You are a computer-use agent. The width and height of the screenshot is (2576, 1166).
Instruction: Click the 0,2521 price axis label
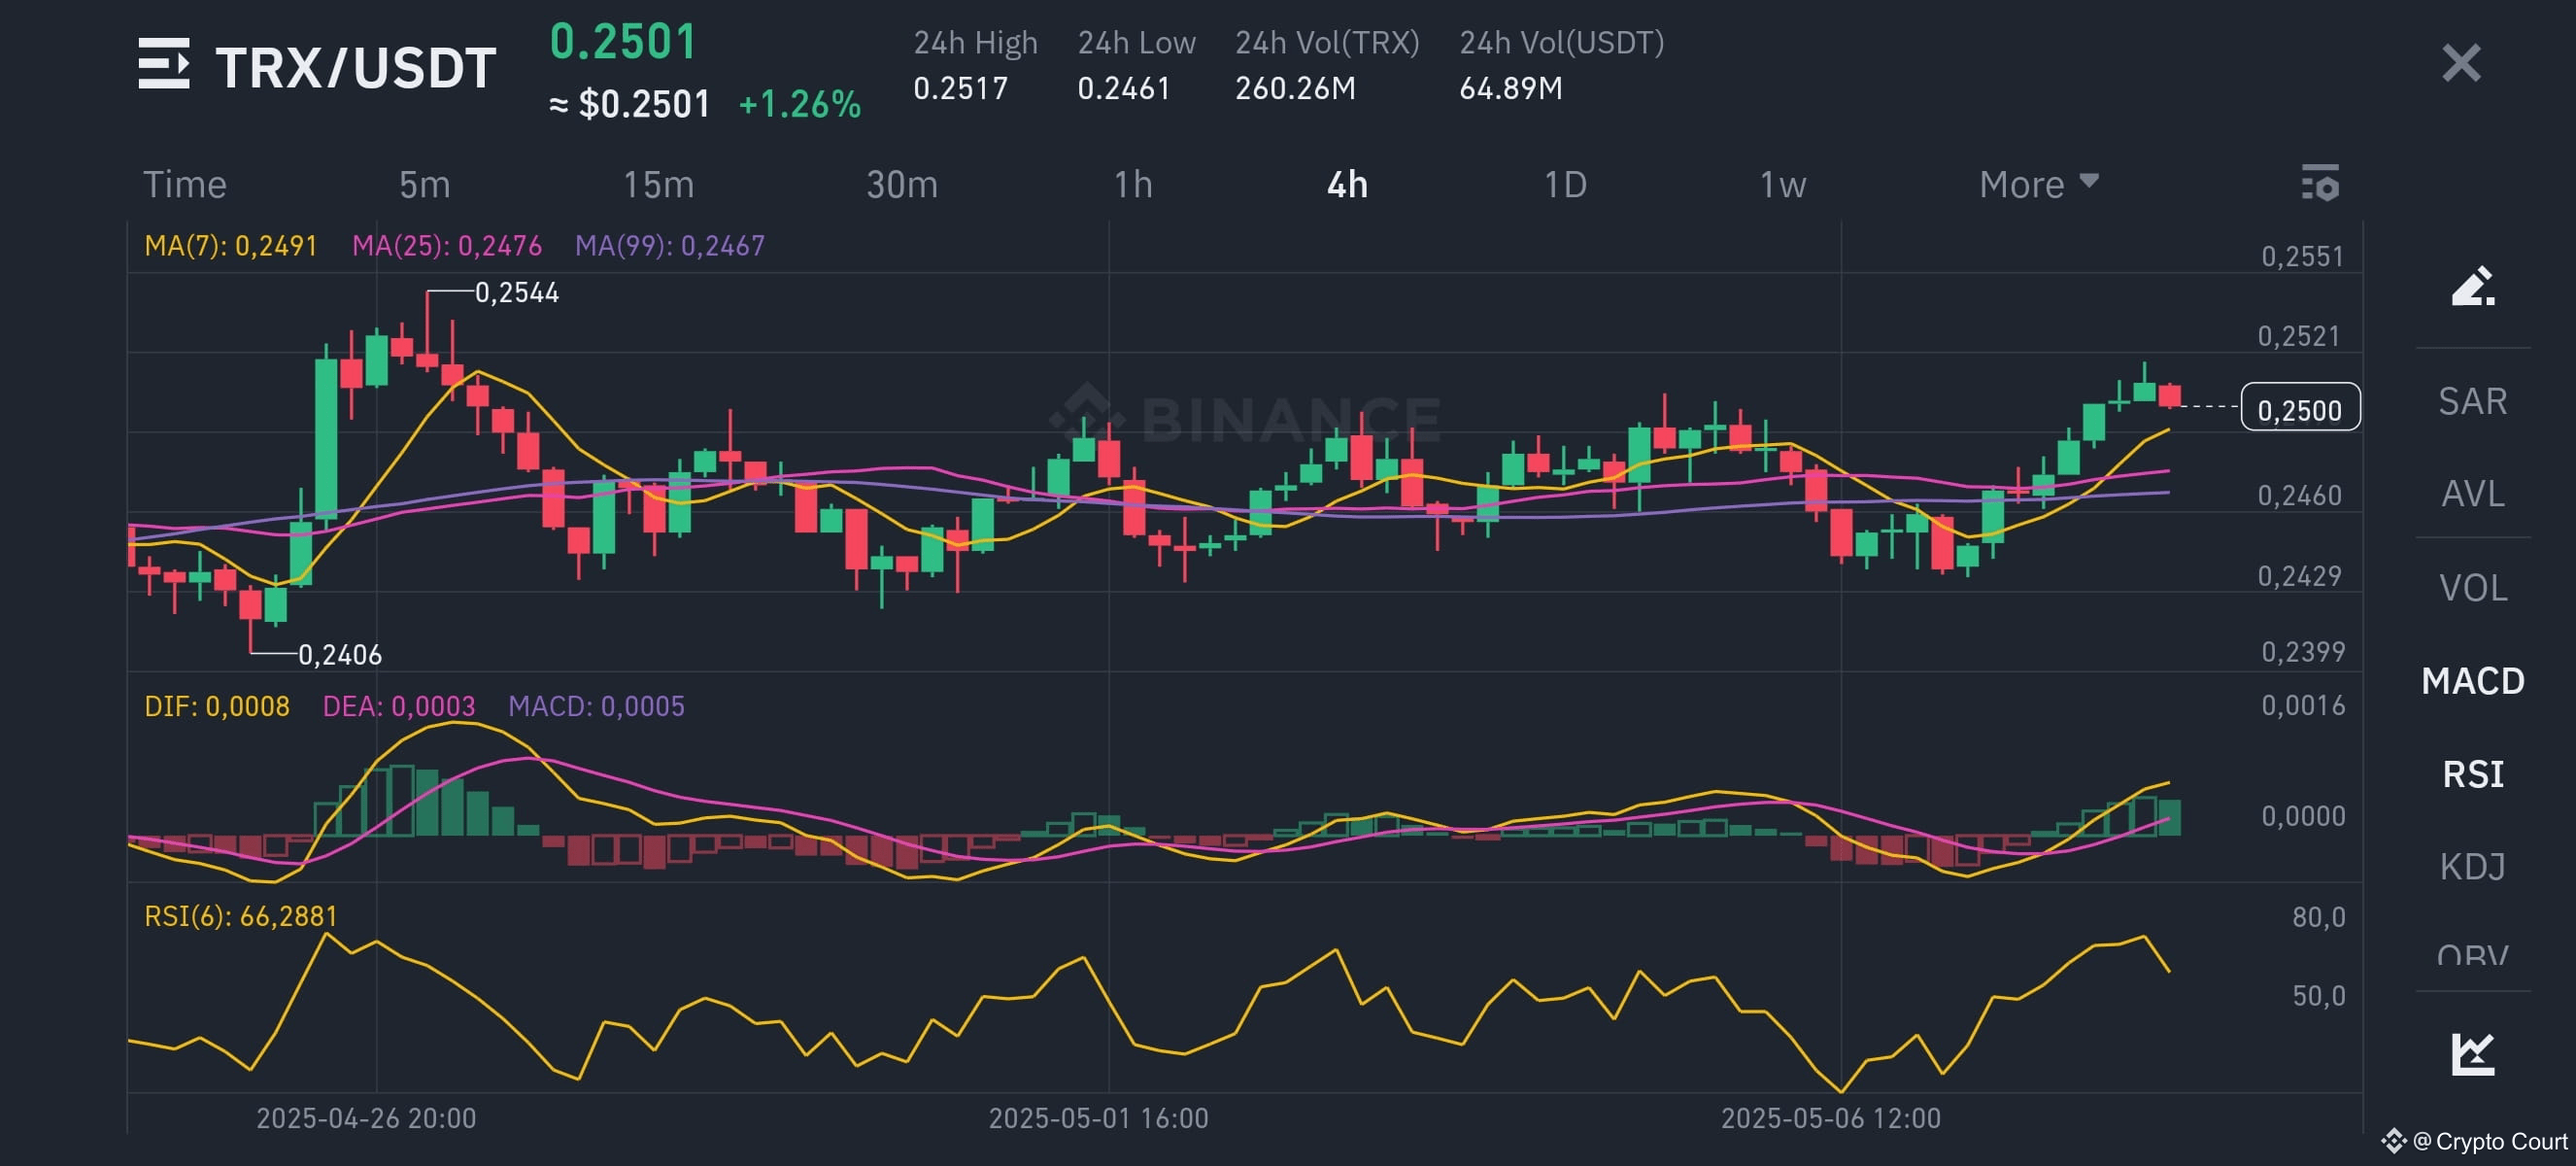tap(2298, 336)
